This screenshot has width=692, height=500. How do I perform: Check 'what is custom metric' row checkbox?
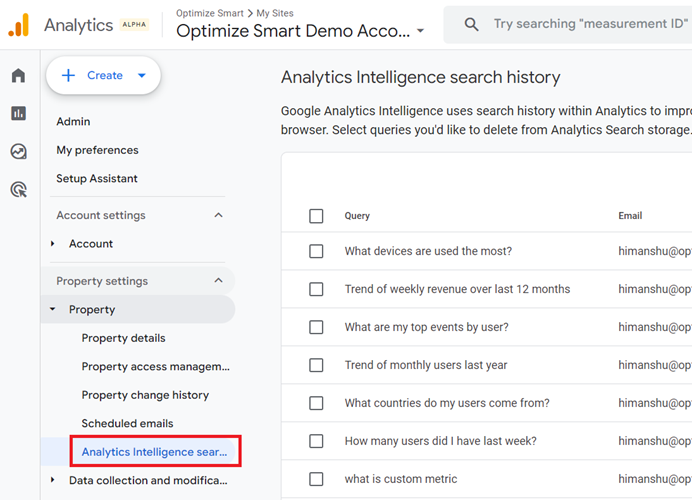click(x=316, y=479)
